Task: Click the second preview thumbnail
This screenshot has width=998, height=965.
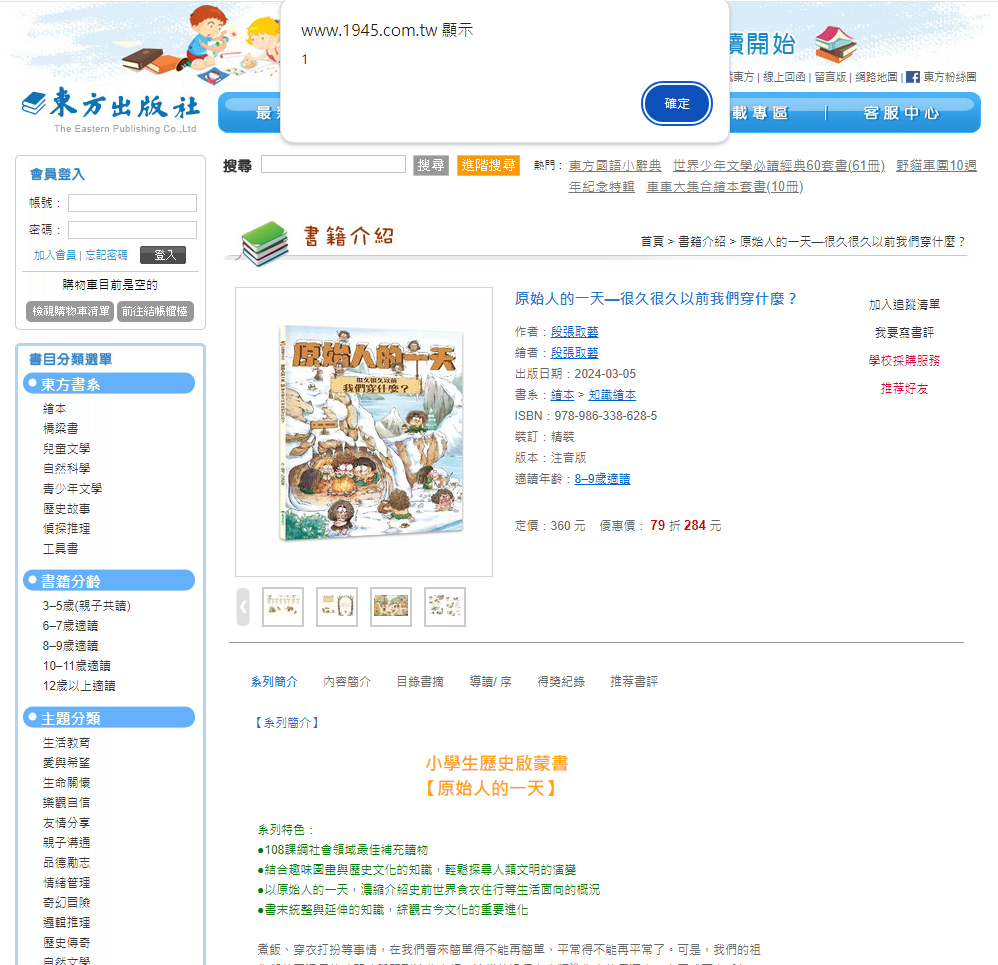Action: tap(337, 607)
